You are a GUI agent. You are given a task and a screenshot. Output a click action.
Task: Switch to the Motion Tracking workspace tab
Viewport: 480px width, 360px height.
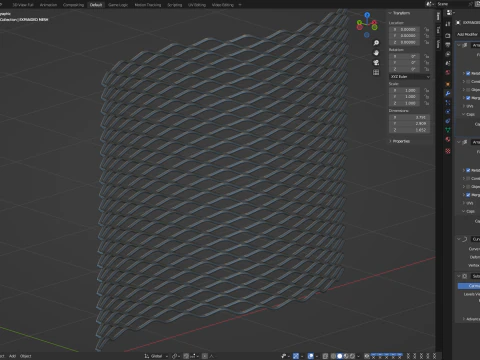148,5
